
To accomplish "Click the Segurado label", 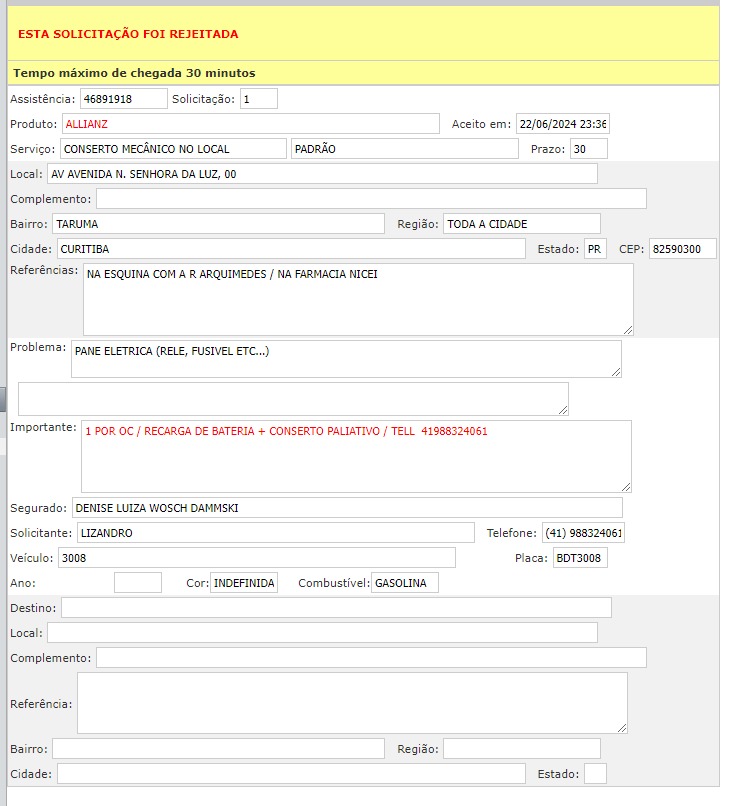I will 39,508.
